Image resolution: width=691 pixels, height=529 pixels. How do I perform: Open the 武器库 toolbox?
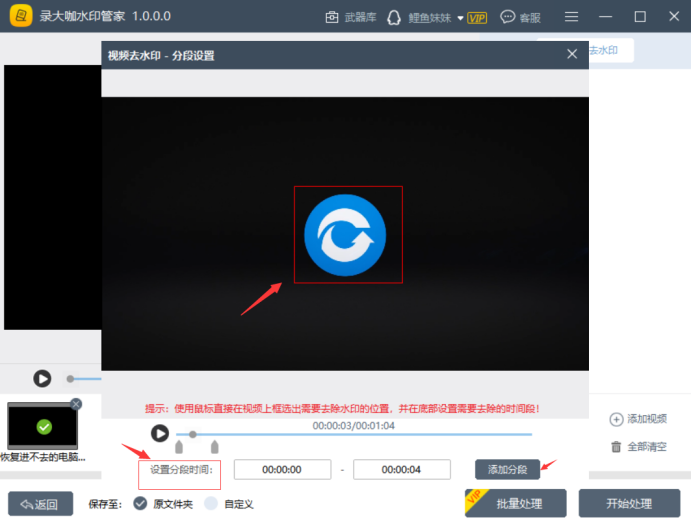pyautogui.click(x=351, y=17)
